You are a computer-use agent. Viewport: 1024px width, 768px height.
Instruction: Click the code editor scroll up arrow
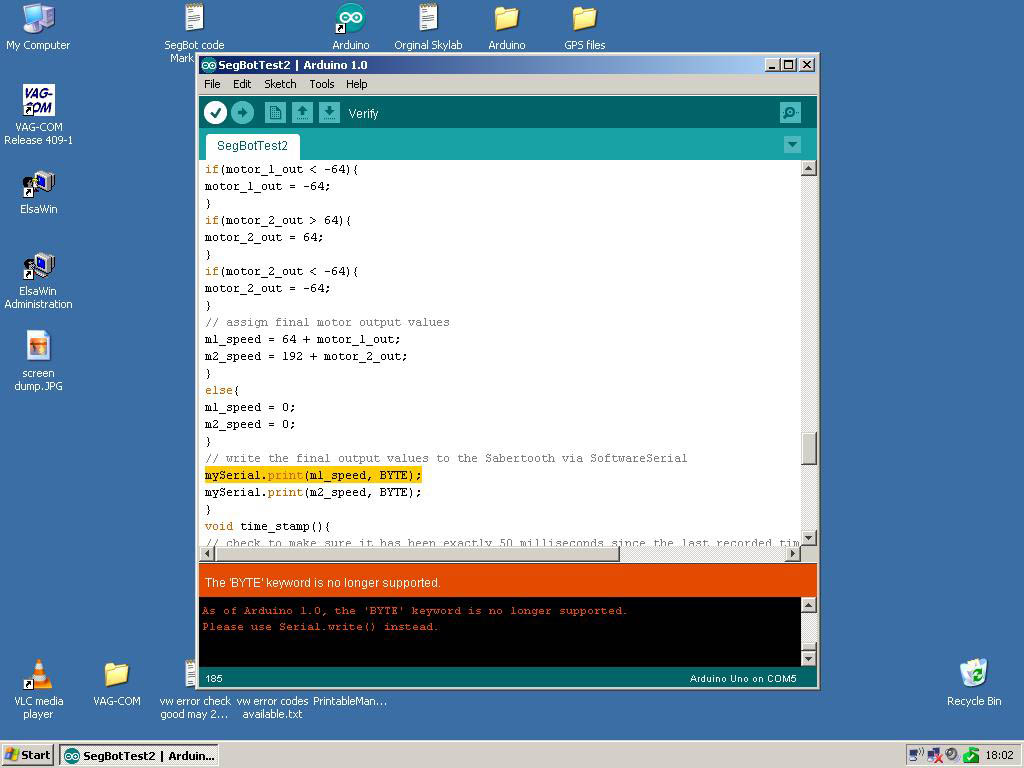[808, 168]
